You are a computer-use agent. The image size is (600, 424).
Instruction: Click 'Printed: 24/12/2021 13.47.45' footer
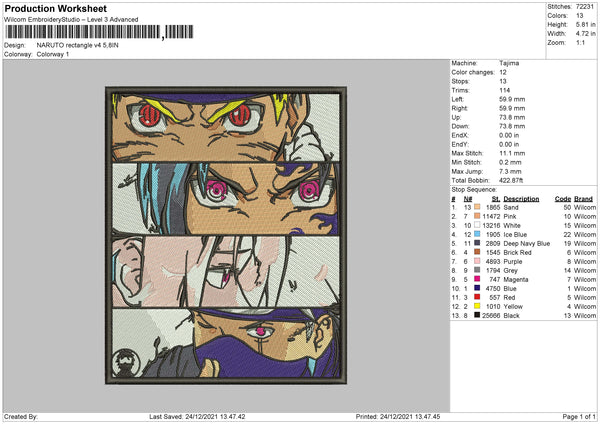click(x=398, y=416)
